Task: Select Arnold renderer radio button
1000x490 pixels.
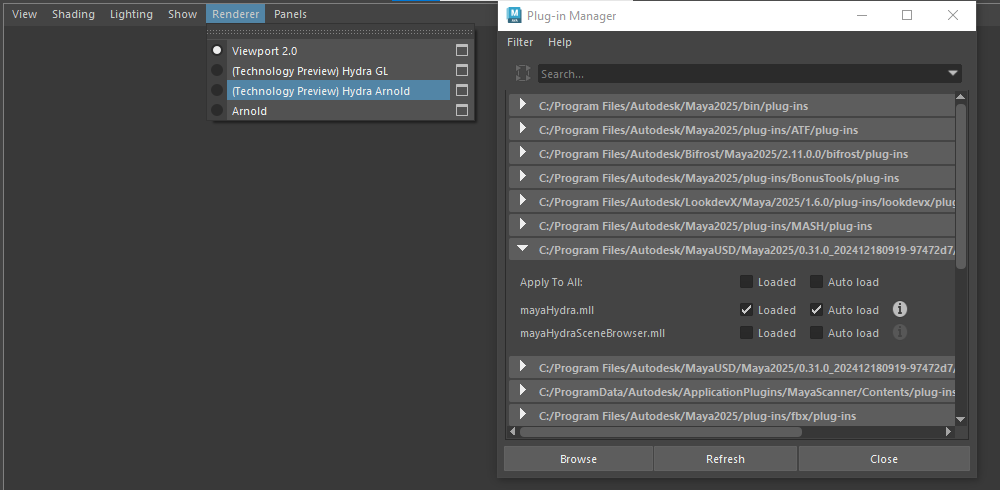Action: (x=217, y=110)
